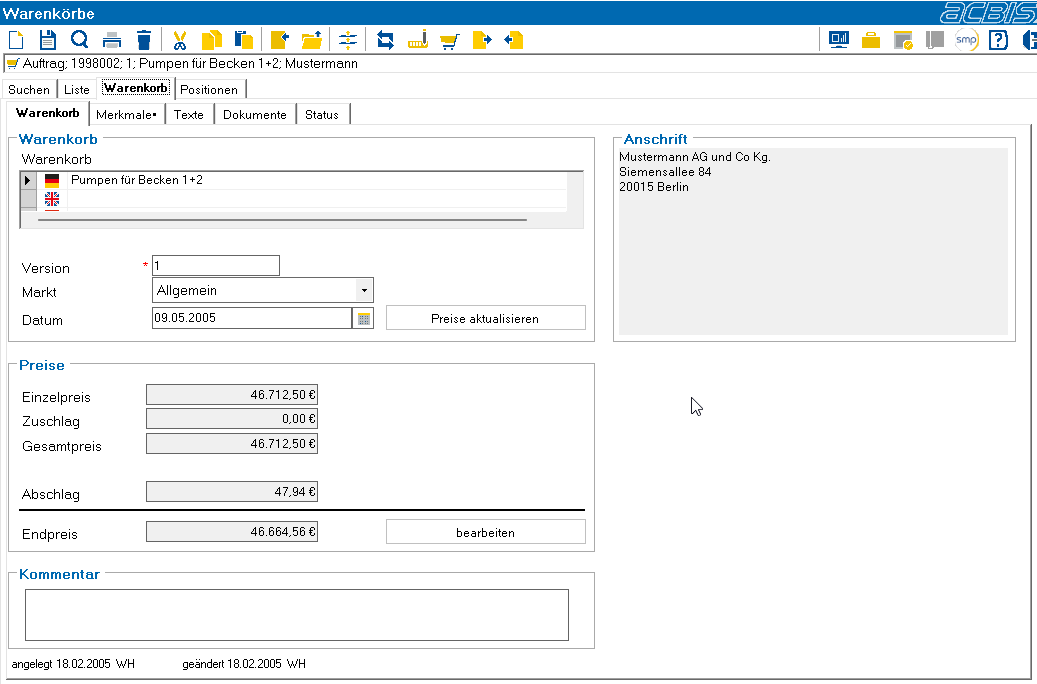Expand the Markt dropdown arrow
The image size is (1037, 684).
pos(364,290)
